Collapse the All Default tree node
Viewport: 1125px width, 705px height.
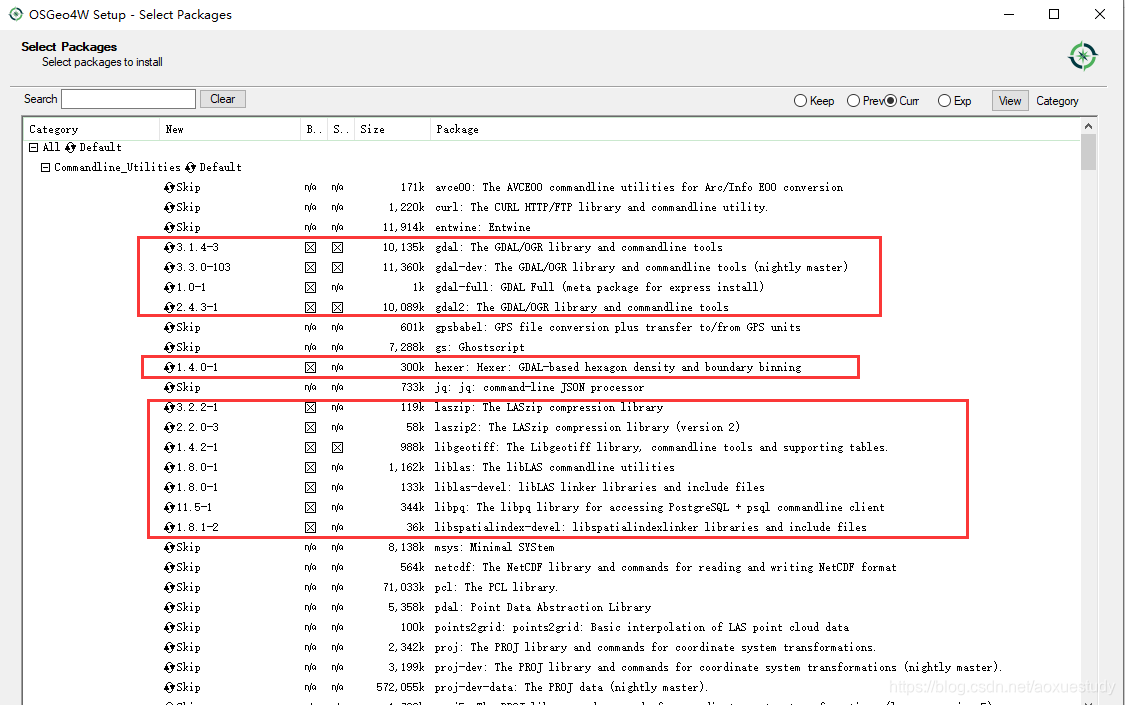pyautogui.click(x=35, y=147)
